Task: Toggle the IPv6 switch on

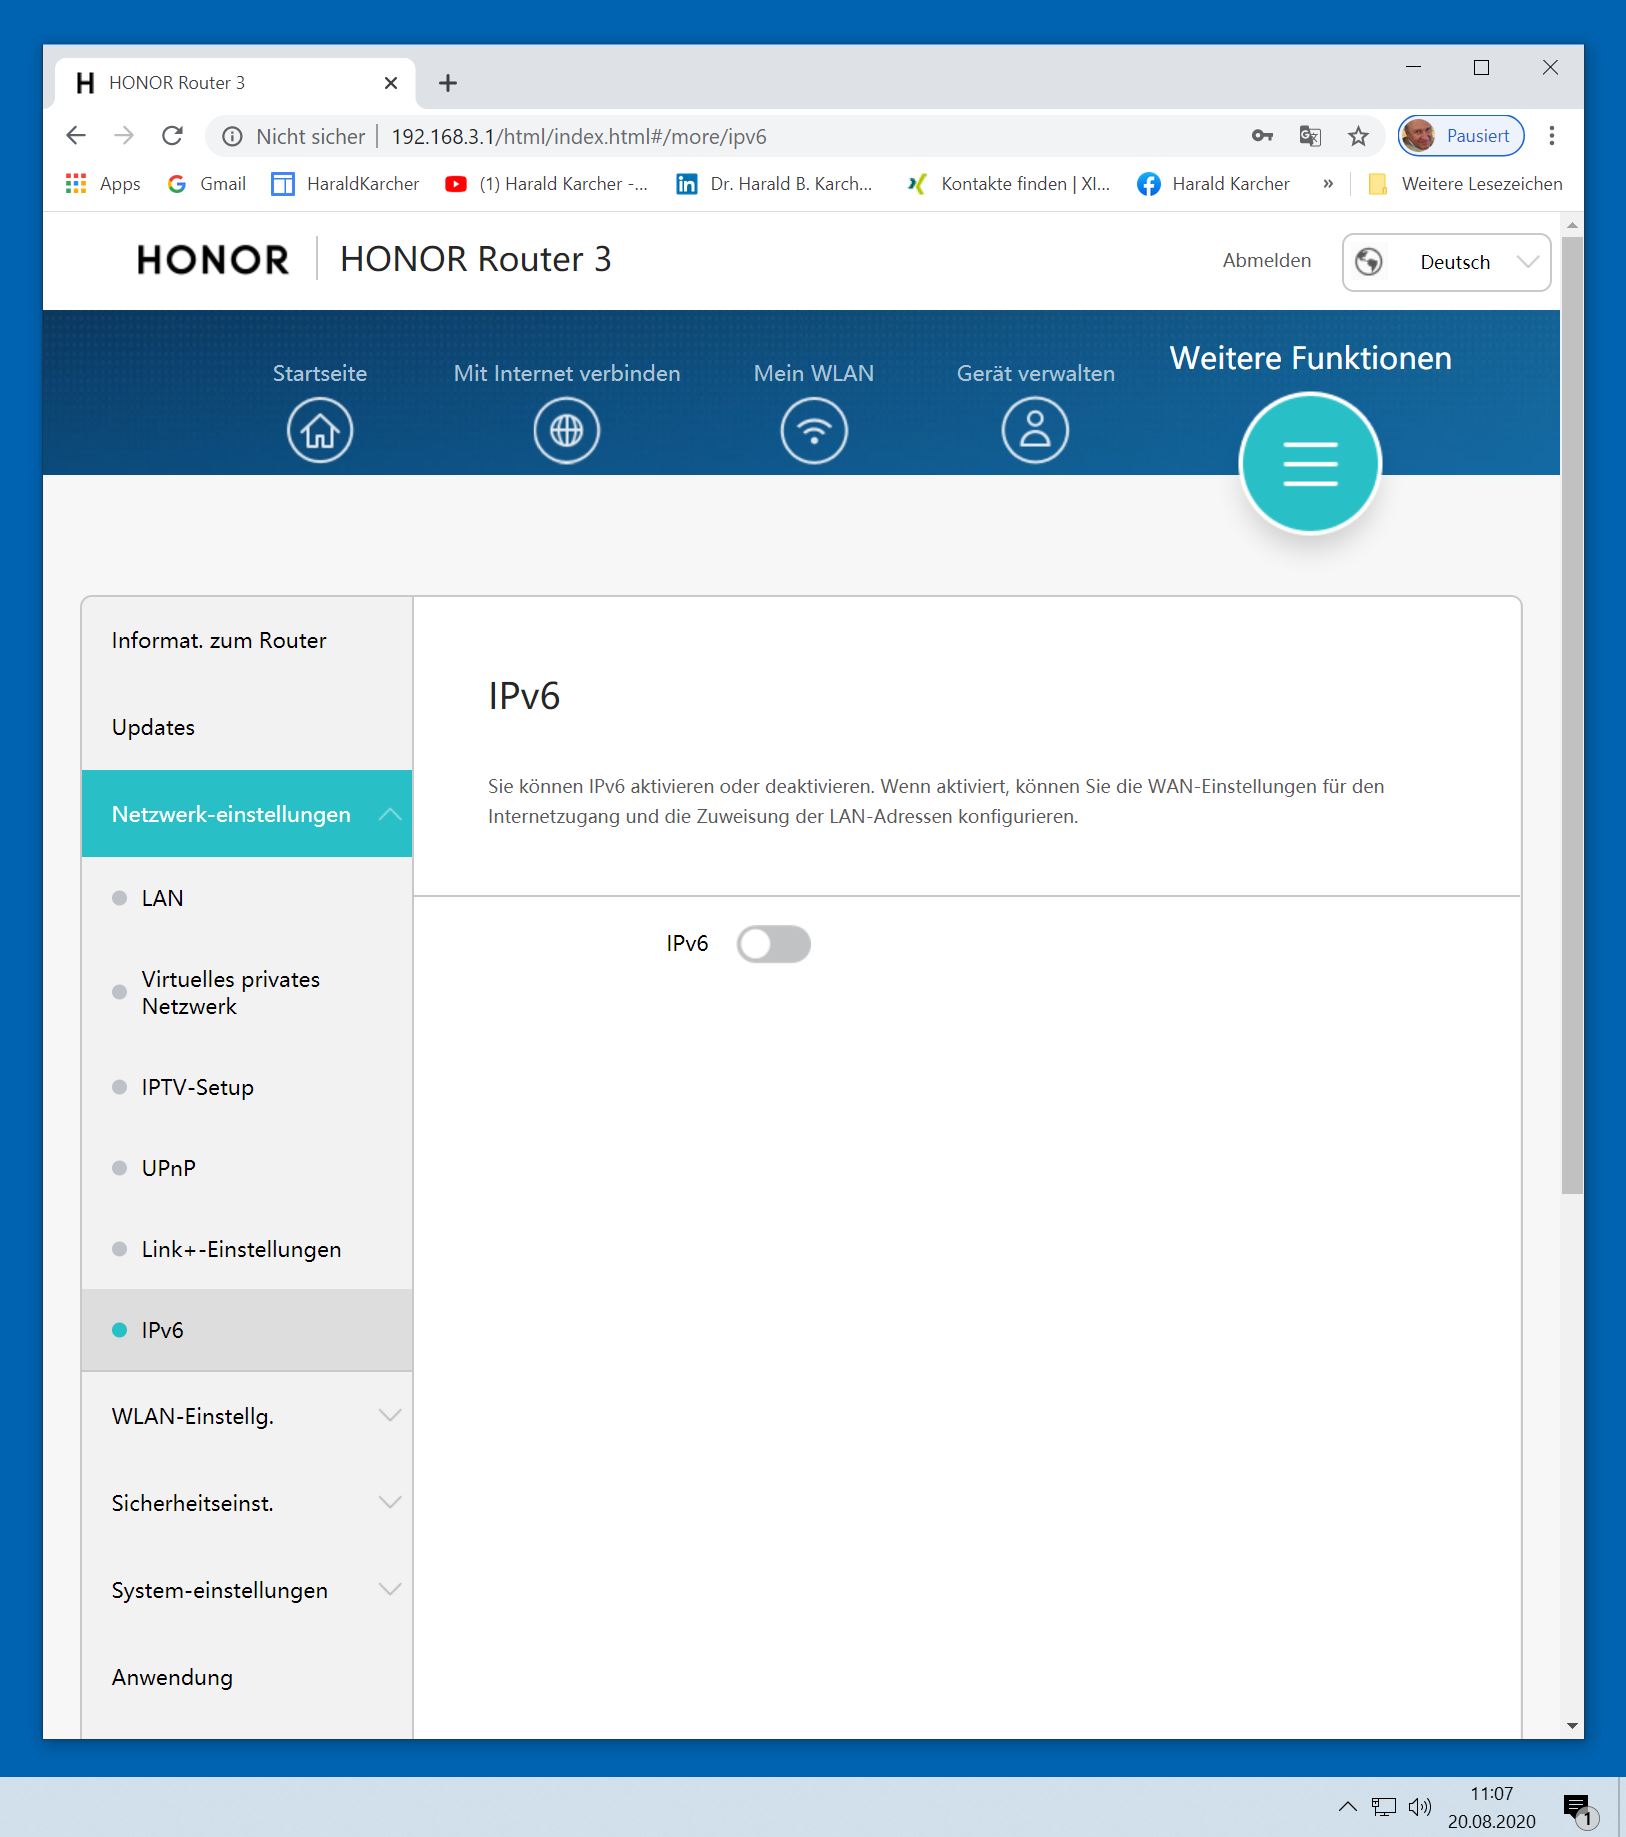Action: 774,944
